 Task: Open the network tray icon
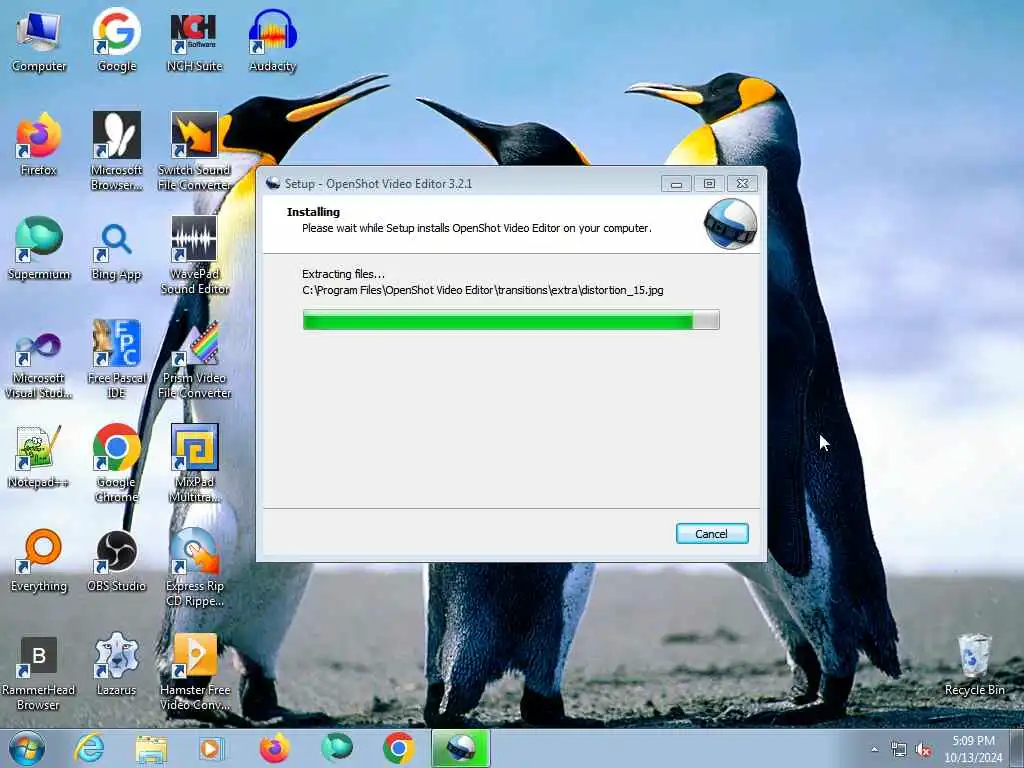(x=899, y=750)
